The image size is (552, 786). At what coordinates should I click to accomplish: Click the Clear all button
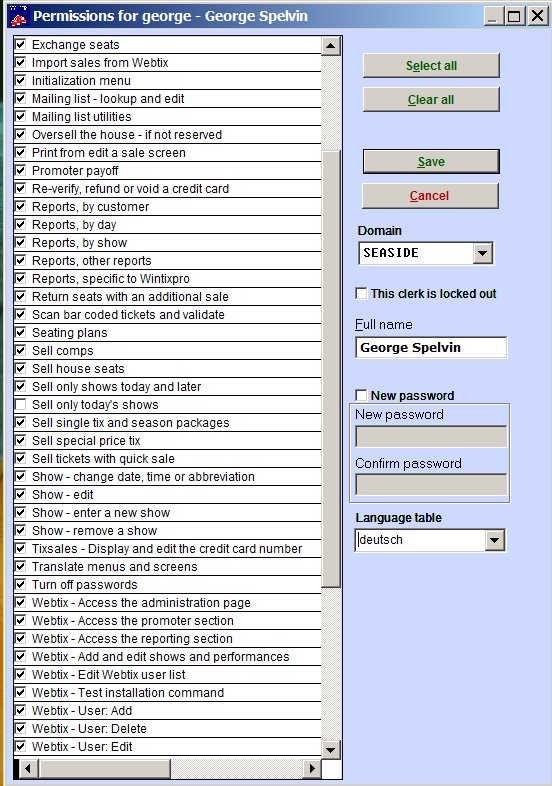(431, 100)
